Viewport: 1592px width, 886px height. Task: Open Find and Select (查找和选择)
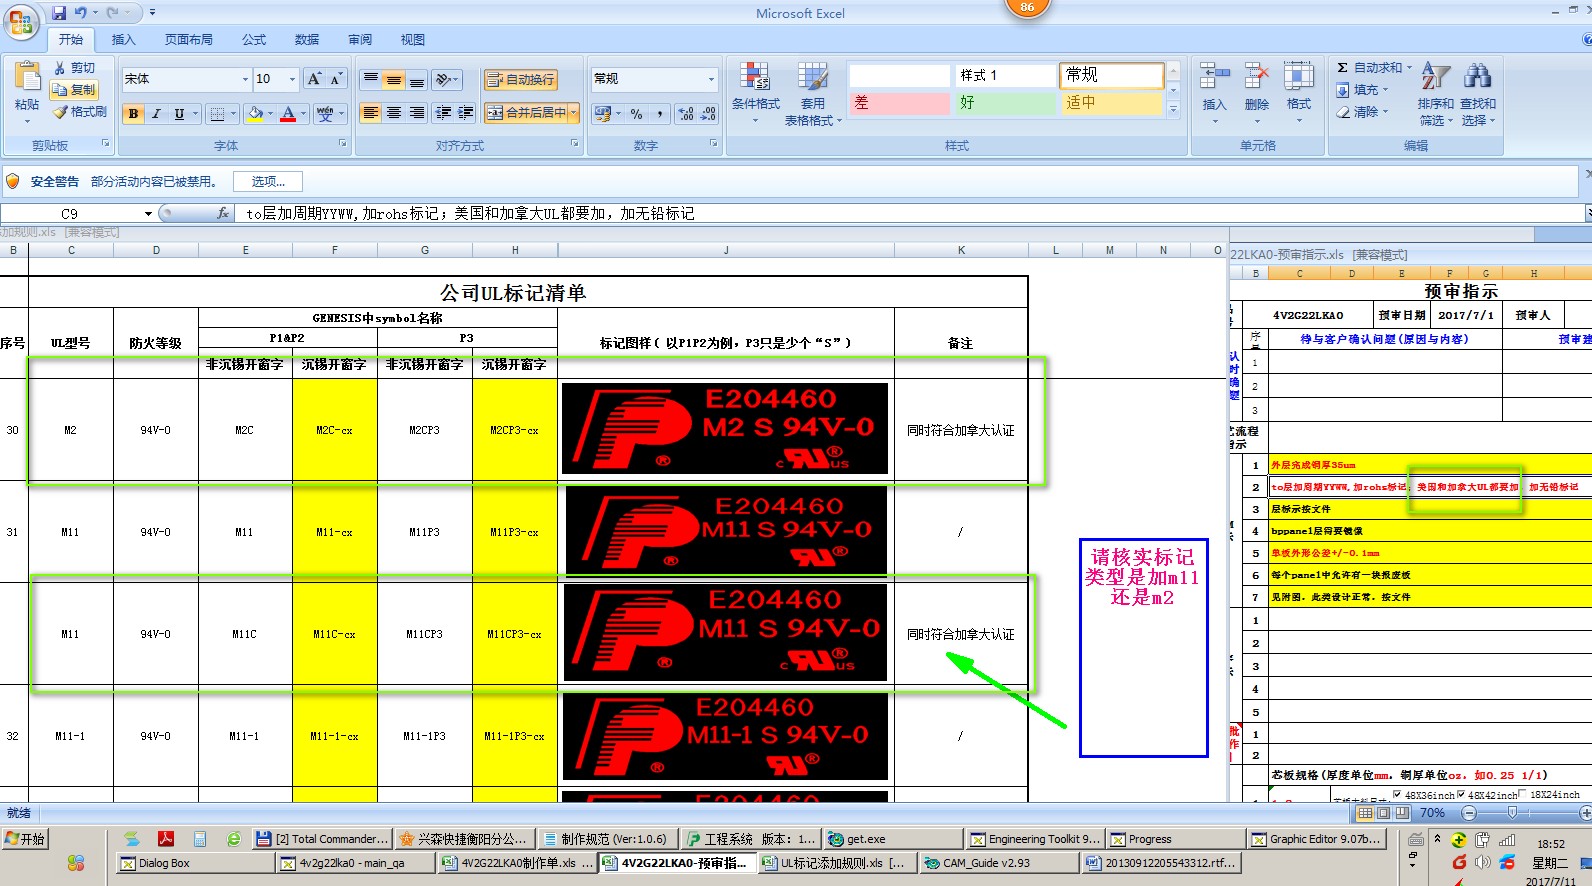[1478, 94]
